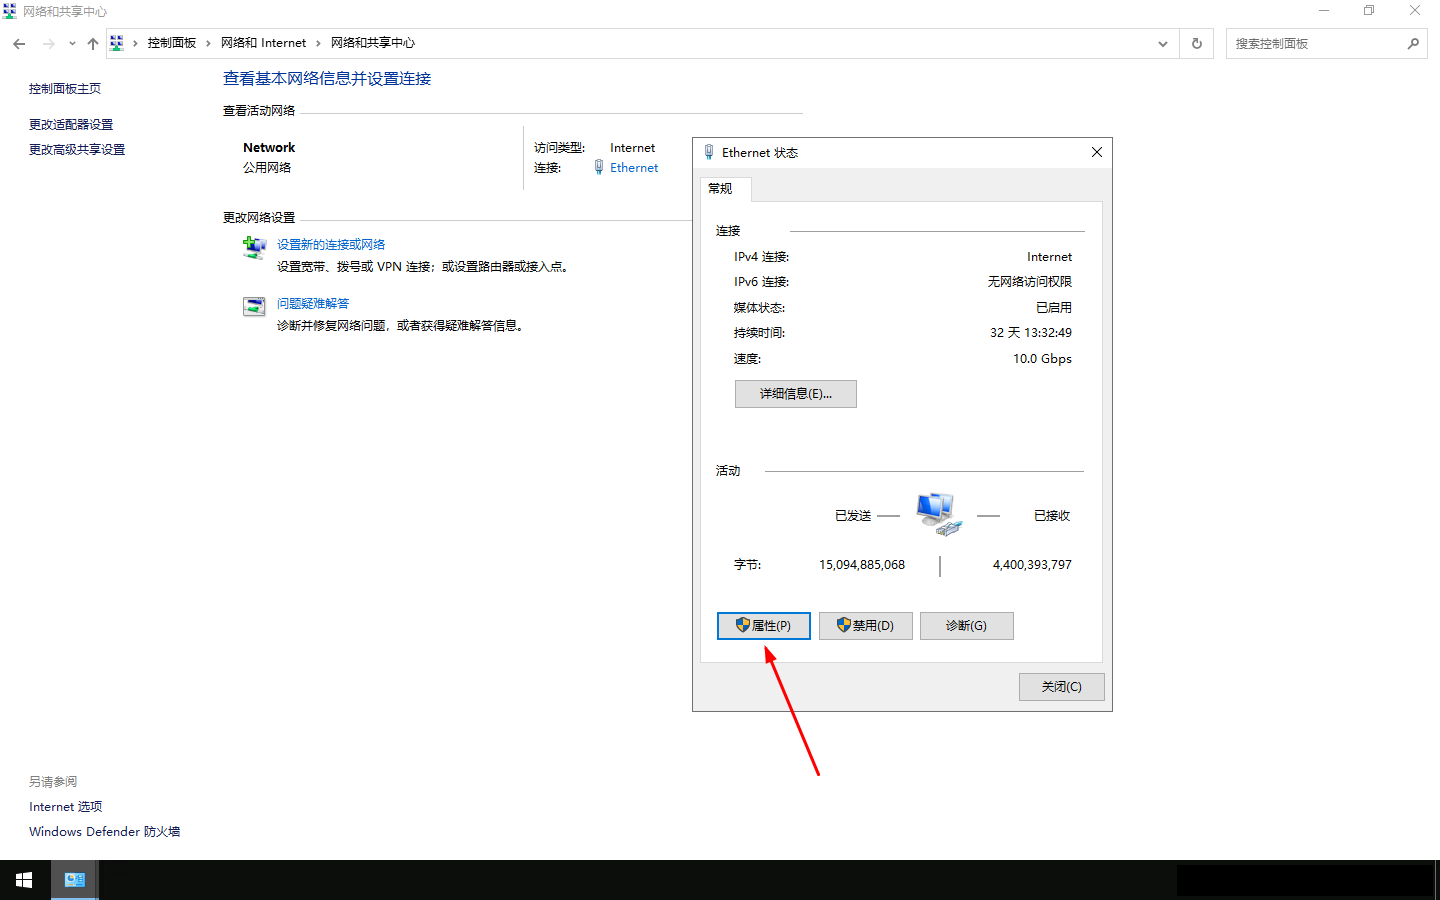Click the troubleshoot problems icon
Image resolution: width=1440 pixels, height=900 pixels.
pos(254,307)
